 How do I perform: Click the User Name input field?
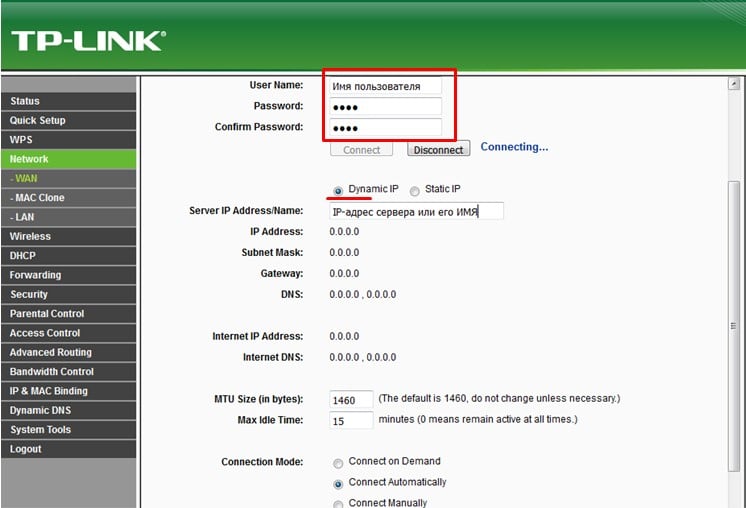[385, 87]
